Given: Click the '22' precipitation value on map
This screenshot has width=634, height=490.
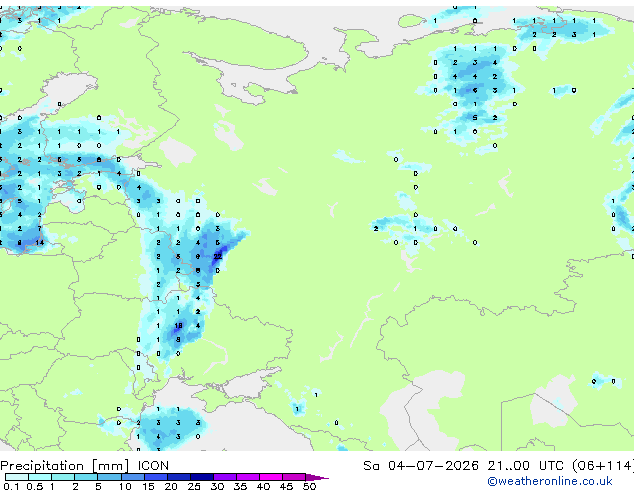Looking at the screenshot, I should pos(218,256).
